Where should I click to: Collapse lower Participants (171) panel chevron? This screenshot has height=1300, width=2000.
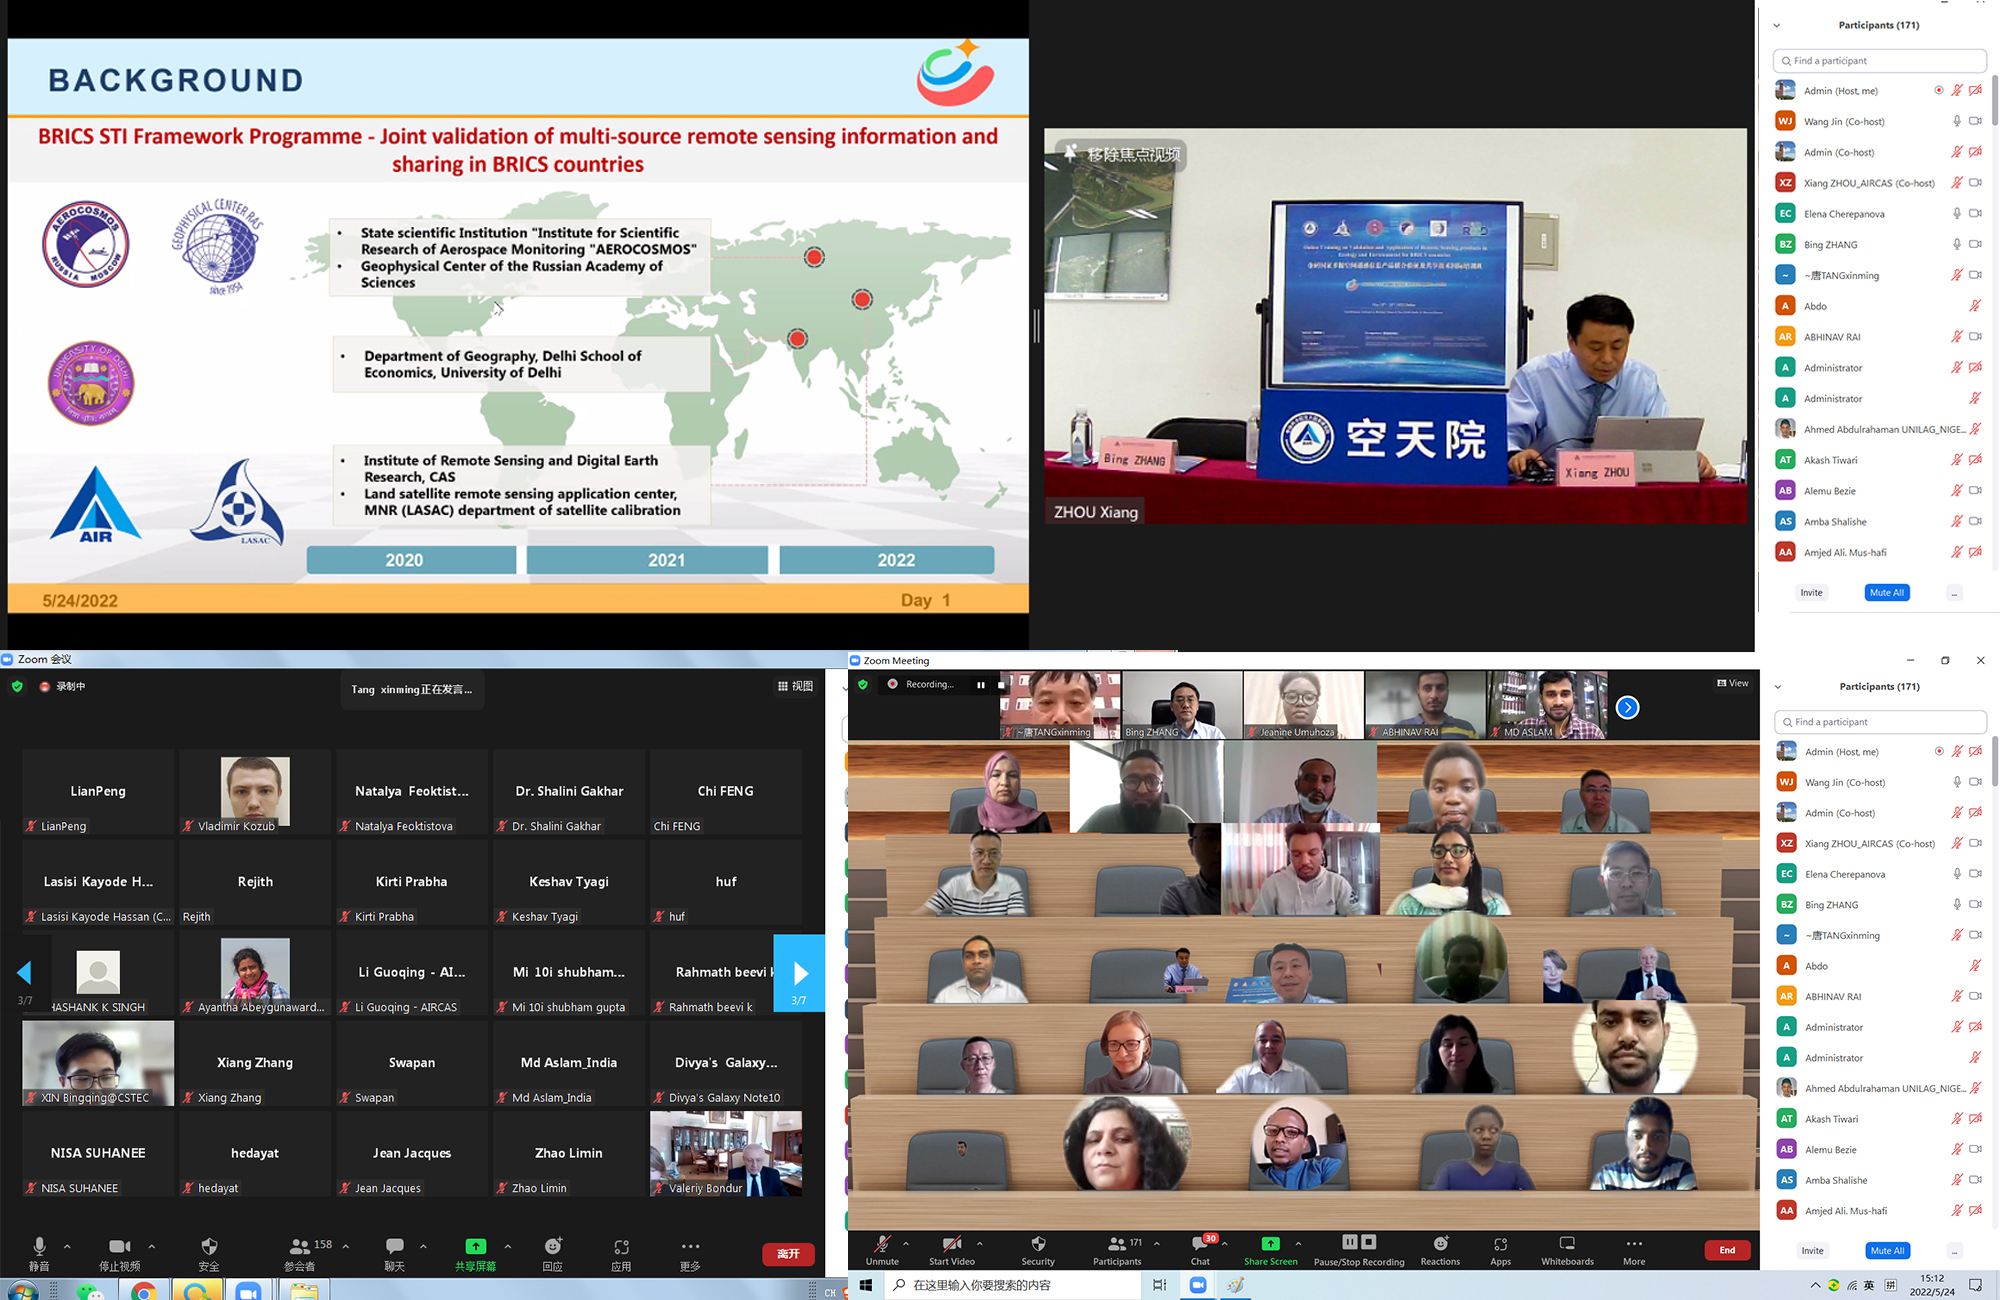click(1778, 687)
